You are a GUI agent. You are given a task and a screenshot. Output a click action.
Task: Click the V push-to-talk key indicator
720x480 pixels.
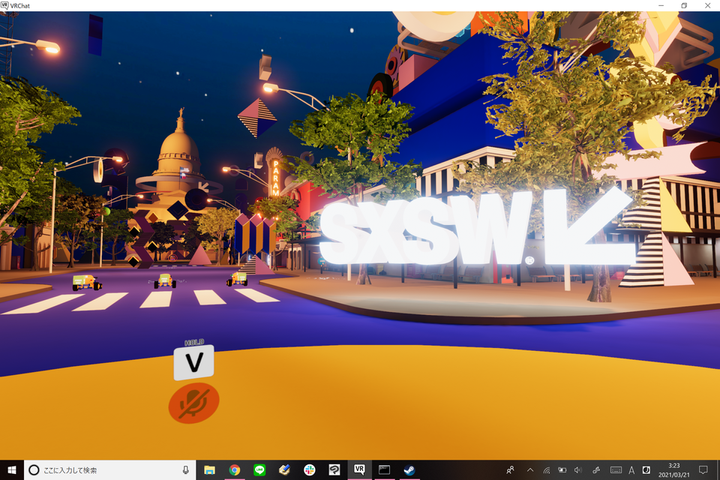pos(194,362)
